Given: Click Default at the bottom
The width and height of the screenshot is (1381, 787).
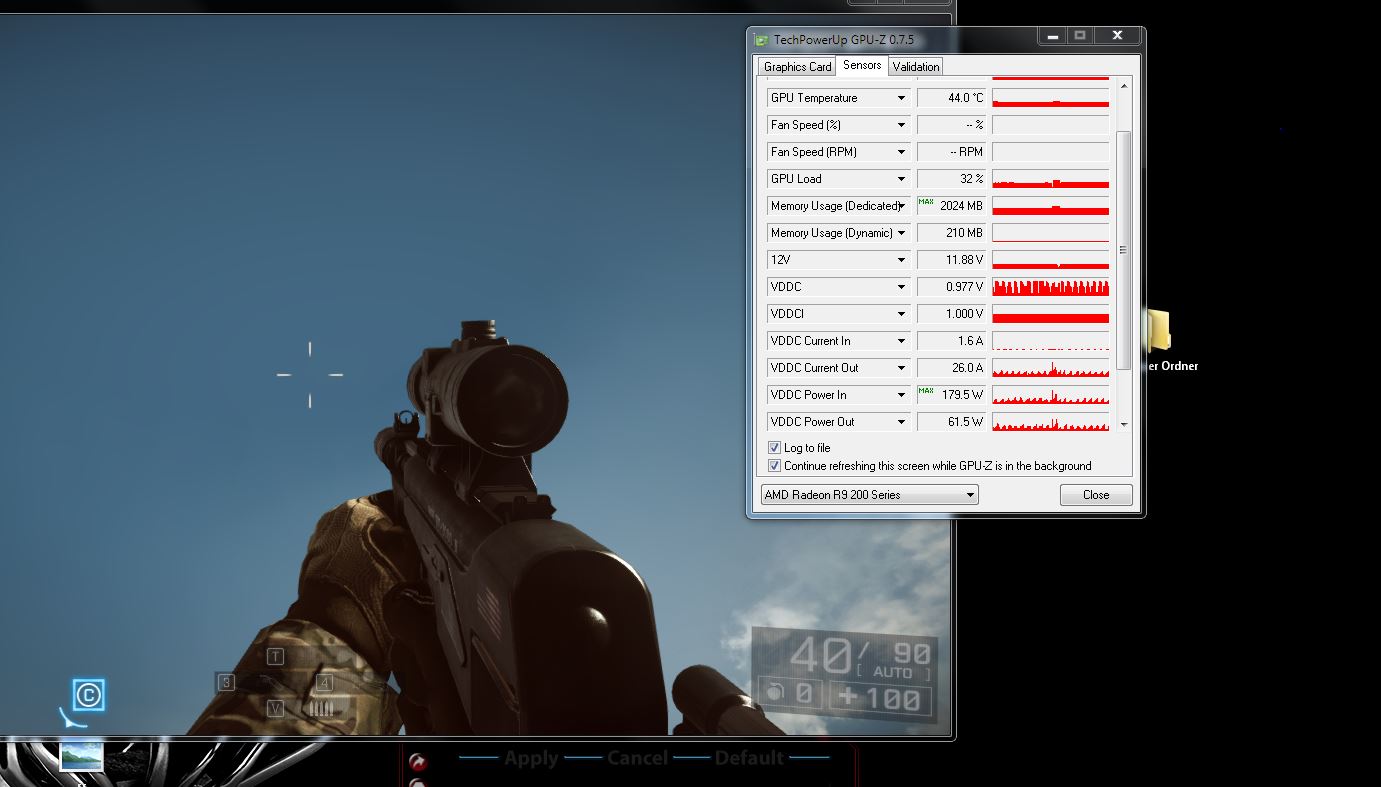Looking at the screenshot, I should [x=749, y=758].
